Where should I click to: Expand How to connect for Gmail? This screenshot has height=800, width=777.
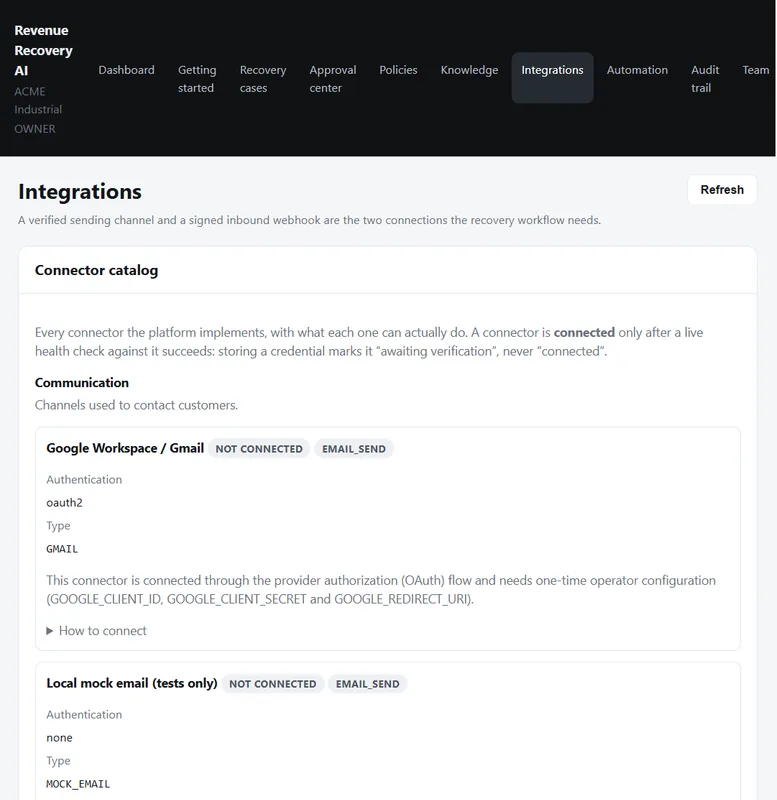click(96, 631)
